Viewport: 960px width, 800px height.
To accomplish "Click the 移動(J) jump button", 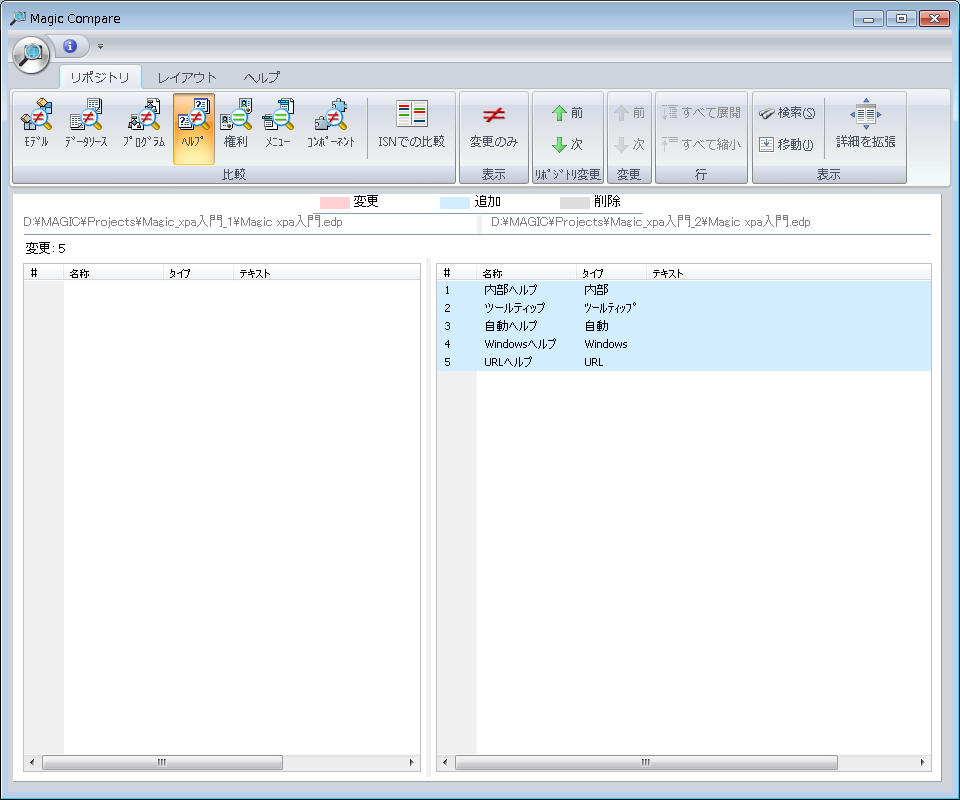I will [x=786, y=144].
